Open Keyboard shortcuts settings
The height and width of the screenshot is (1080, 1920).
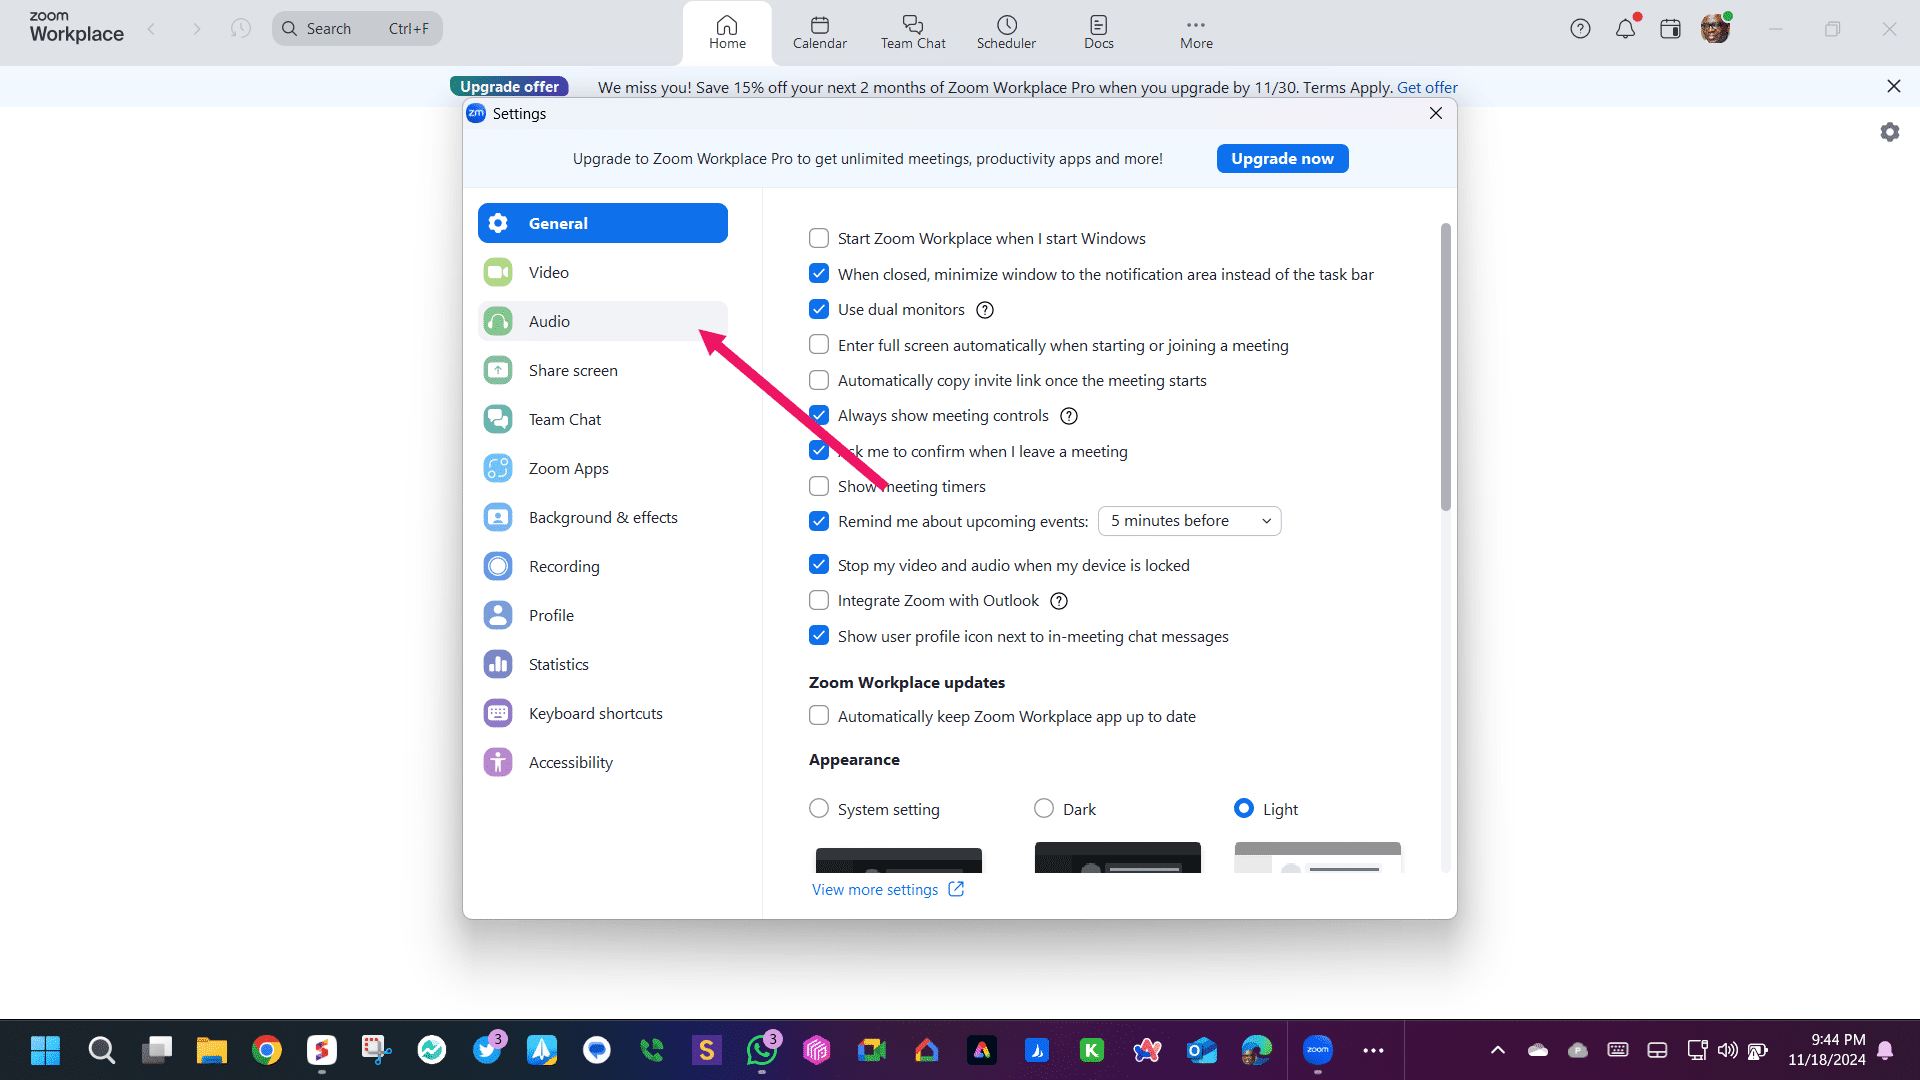[602, 713]
